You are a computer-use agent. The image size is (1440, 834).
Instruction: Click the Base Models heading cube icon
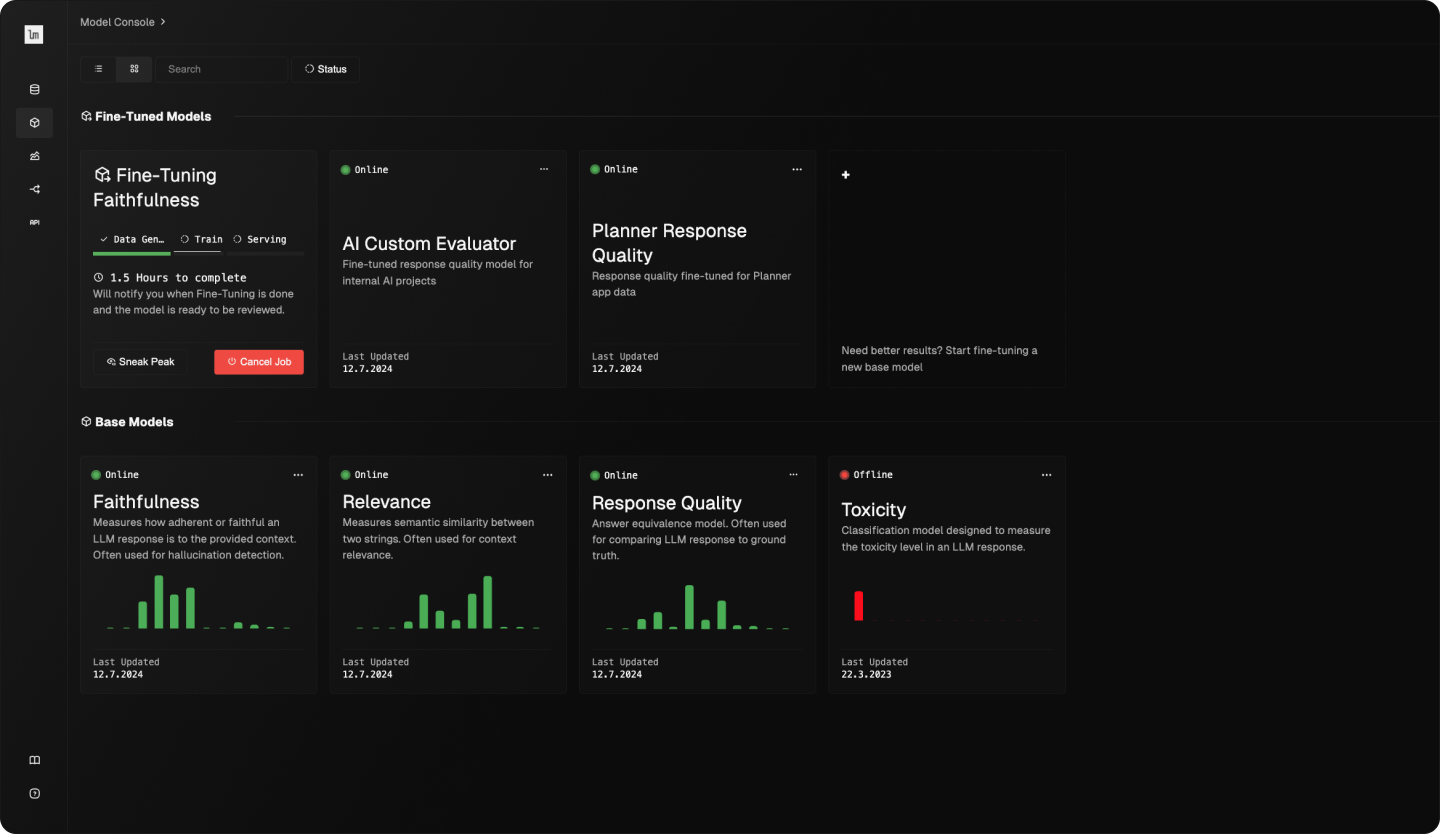point(86,422)
